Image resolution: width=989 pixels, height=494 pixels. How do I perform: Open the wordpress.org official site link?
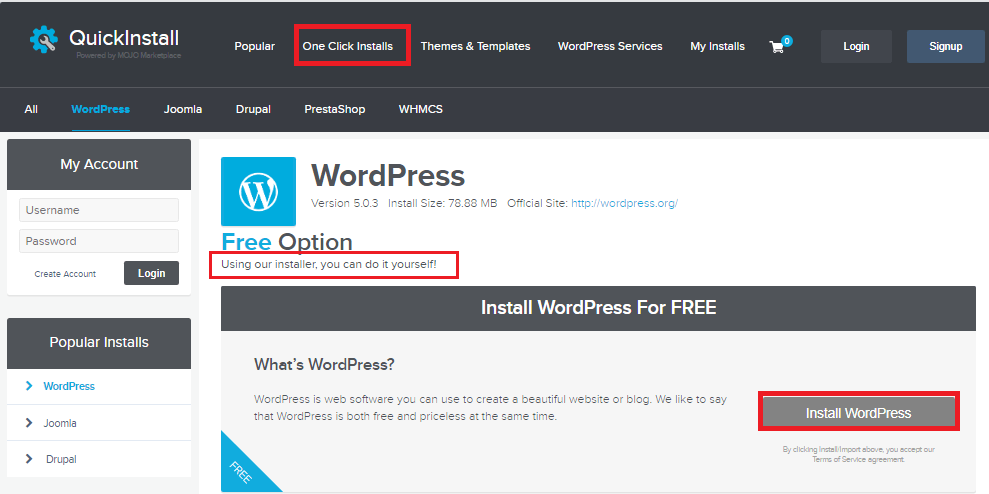pyautogui.click(x=624, y=203)
